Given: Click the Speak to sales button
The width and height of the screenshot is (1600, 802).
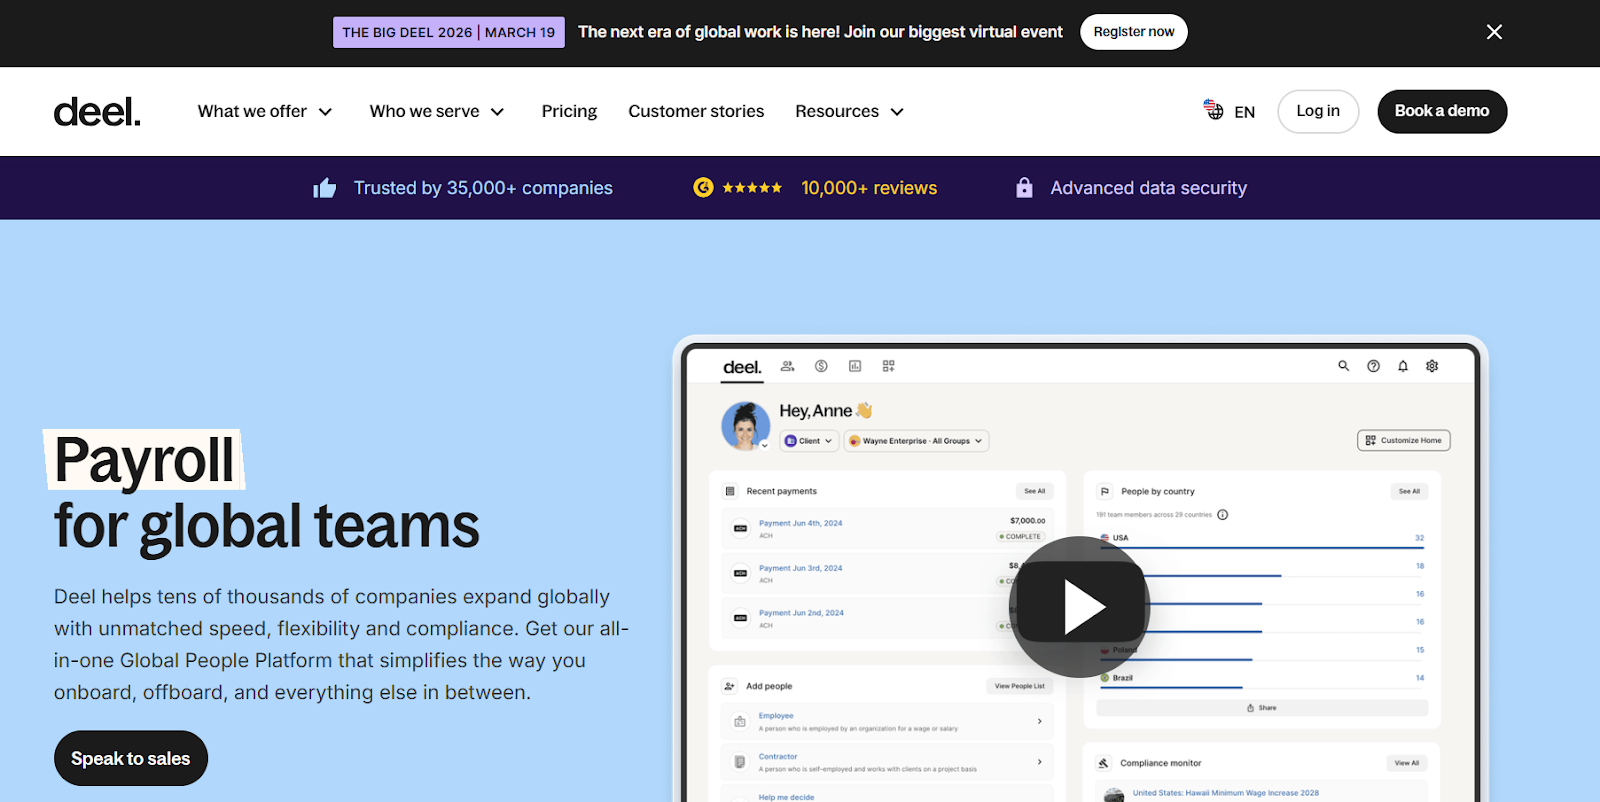Looking at the screenshot, I should pyautogui.click(x=131, y=758).
